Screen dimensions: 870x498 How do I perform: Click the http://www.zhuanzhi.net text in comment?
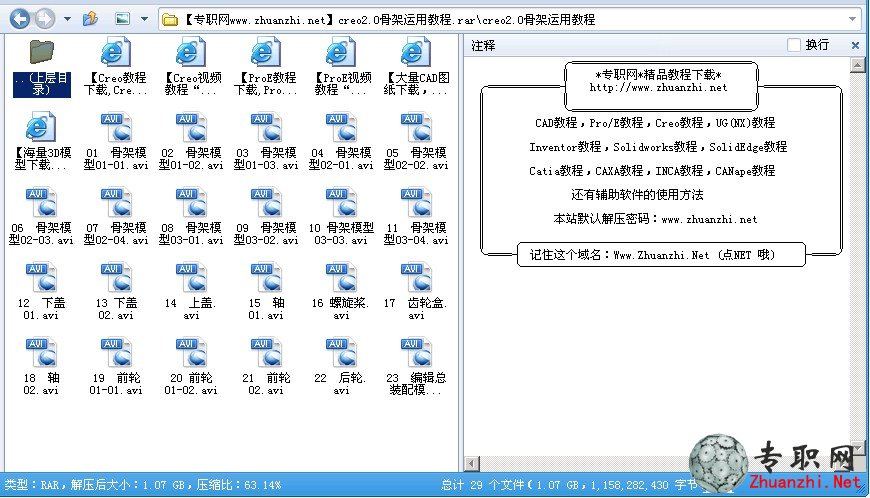point(658,88)
